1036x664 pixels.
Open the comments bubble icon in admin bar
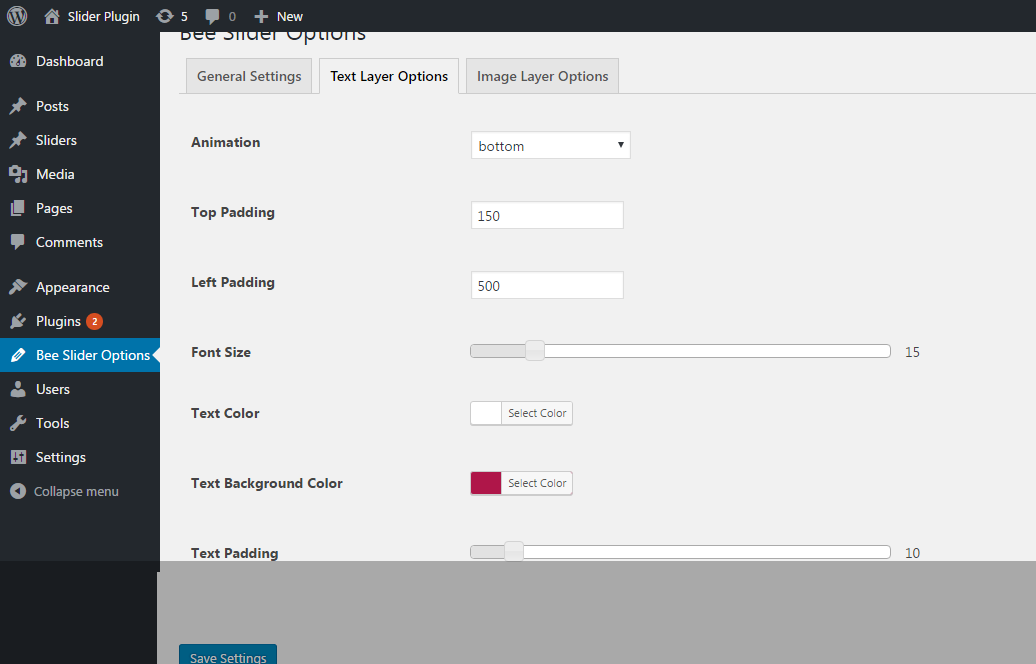pos(213,17)
